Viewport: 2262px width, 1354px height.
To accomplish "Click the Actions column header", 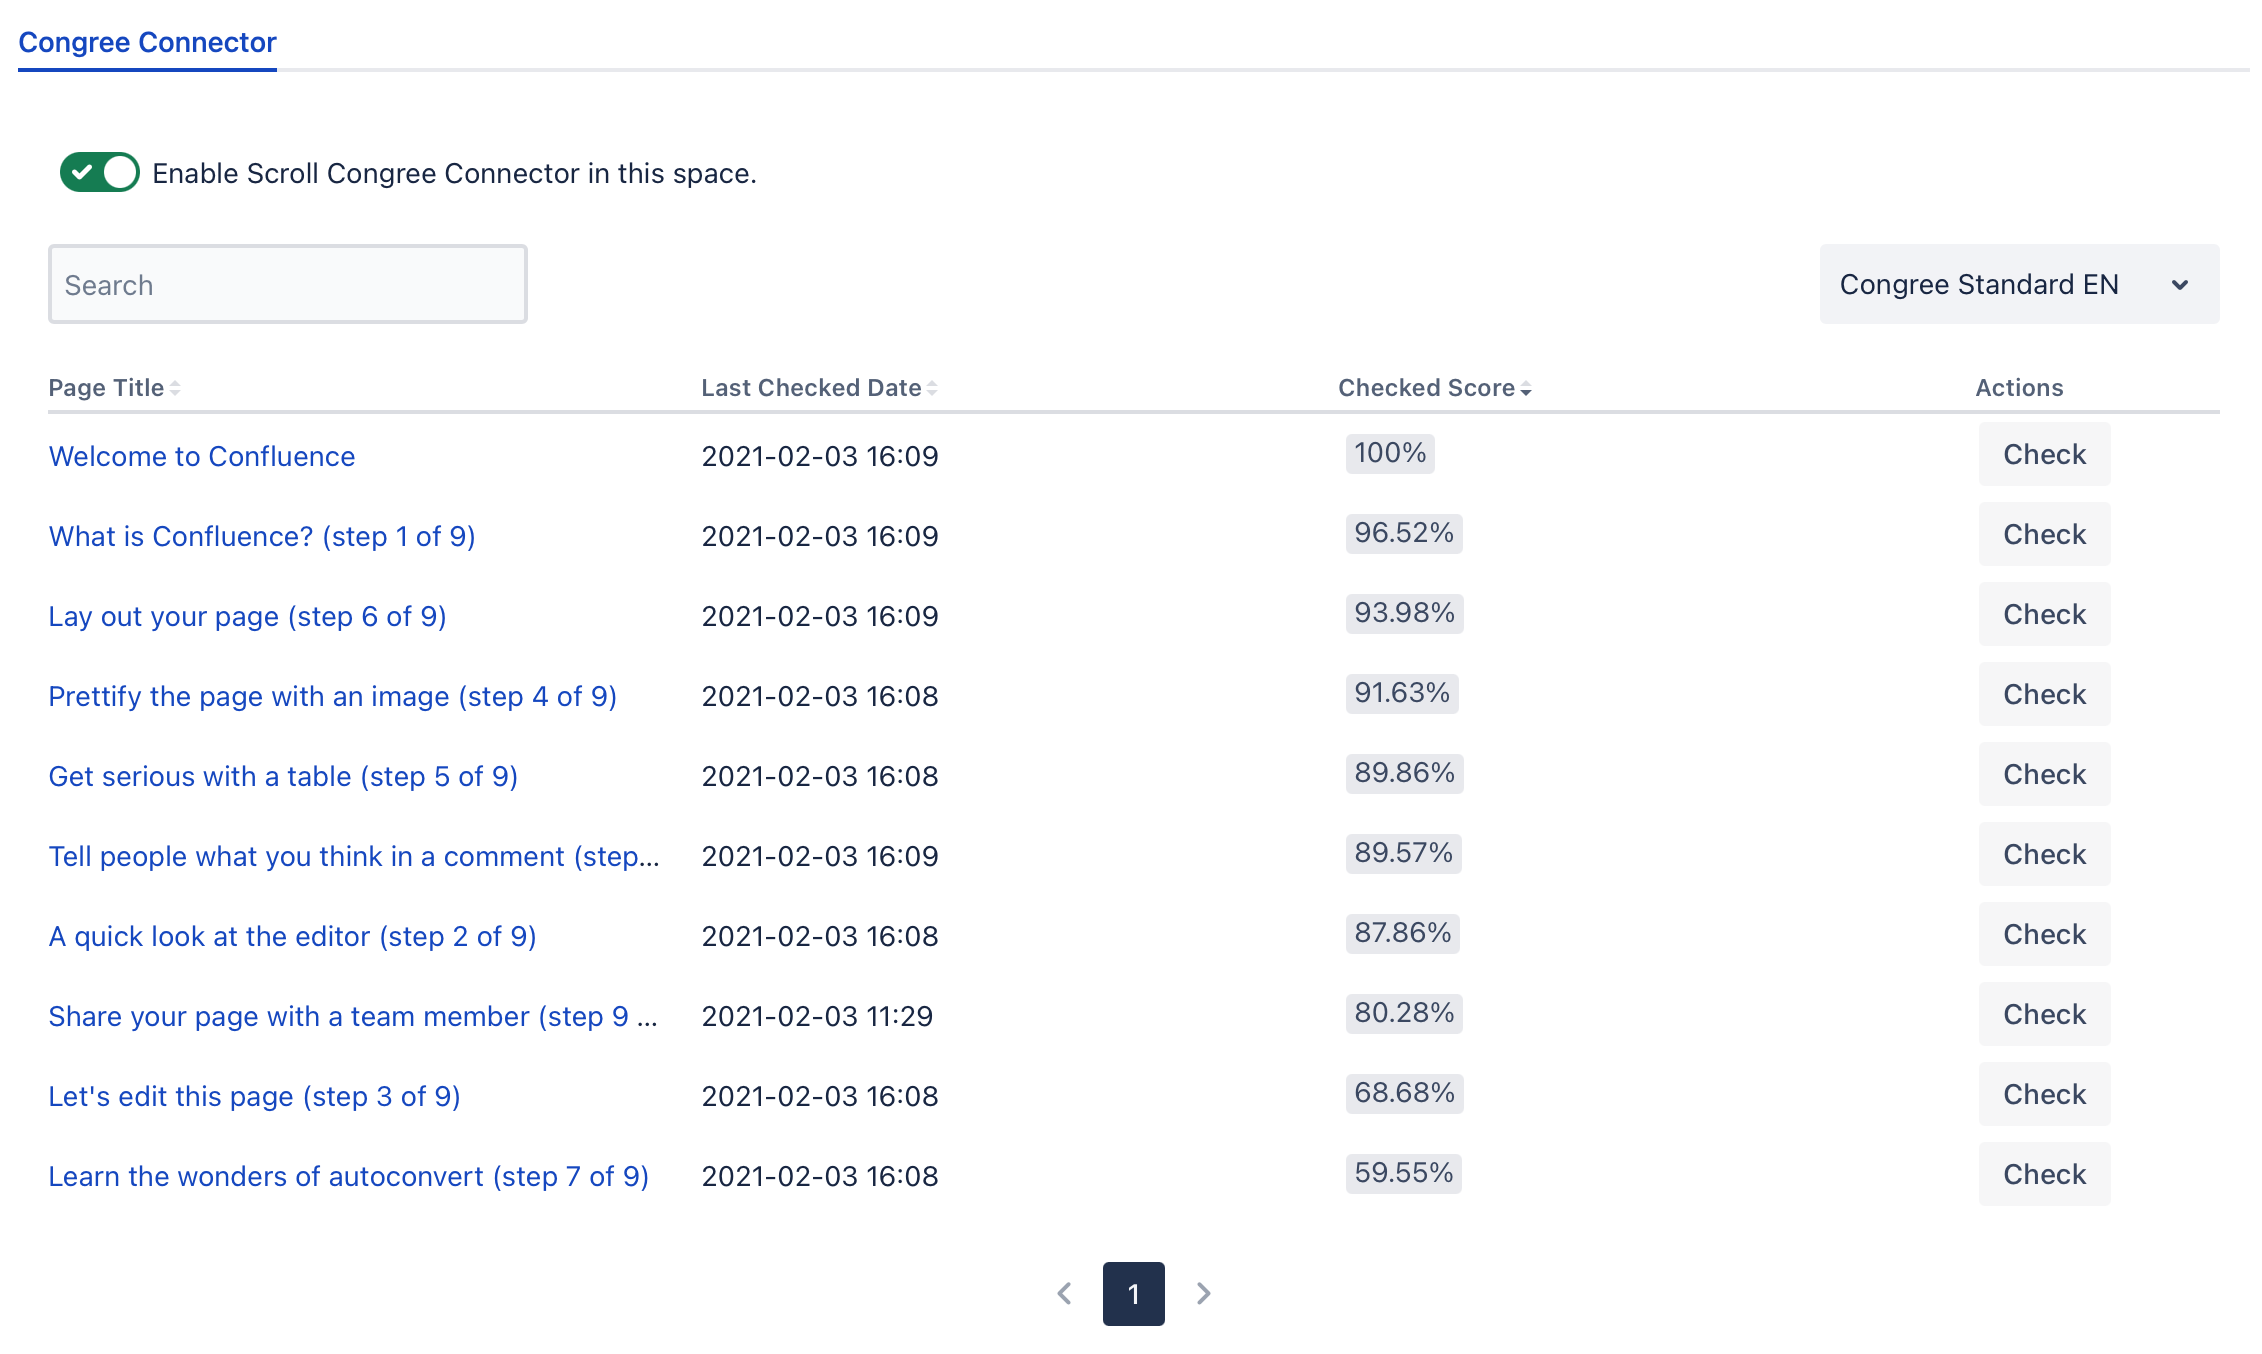I will pos(2019,388).
